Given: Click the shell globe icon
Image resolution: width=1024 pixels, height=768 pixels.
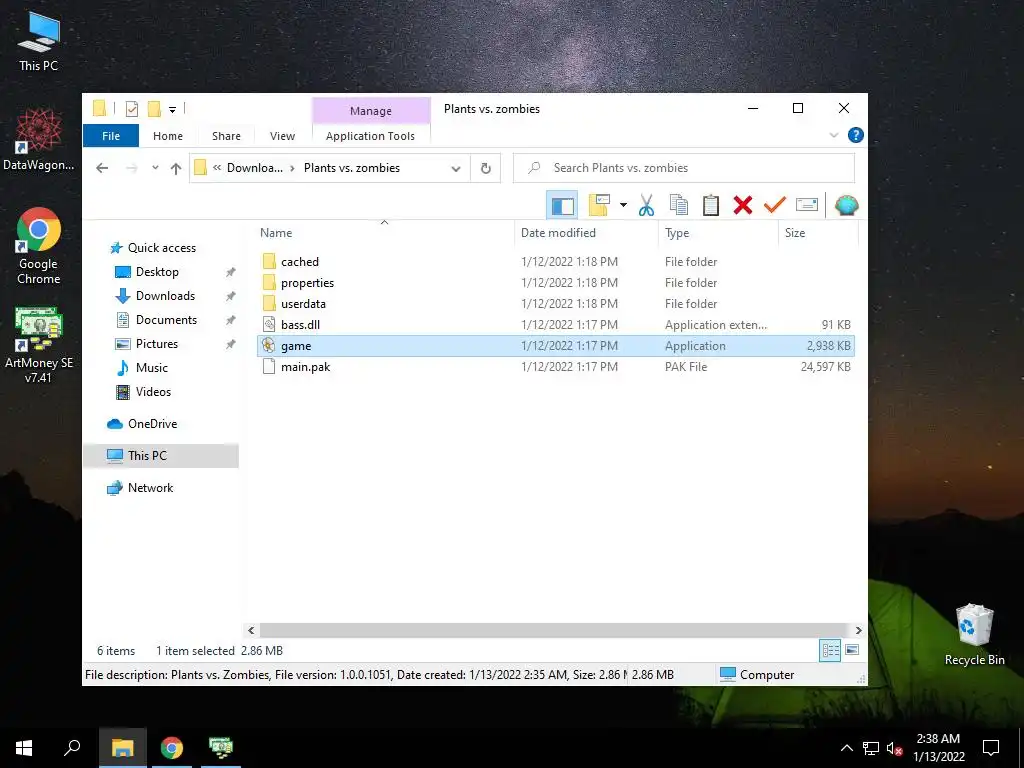Looking at the screenshot, I should tap(846, 206).
